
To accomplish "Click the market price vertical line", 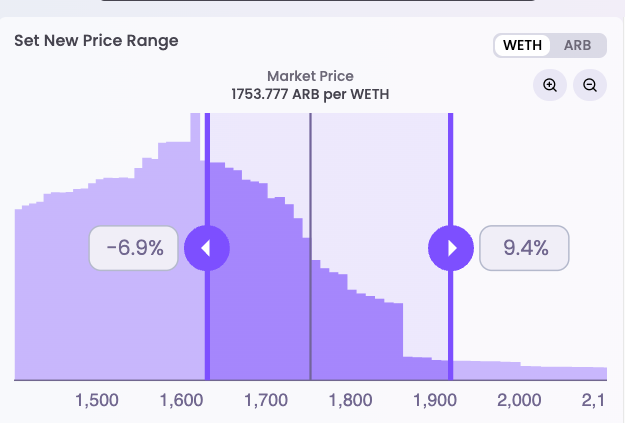I will pyautogui.click(x=310, y=300).
